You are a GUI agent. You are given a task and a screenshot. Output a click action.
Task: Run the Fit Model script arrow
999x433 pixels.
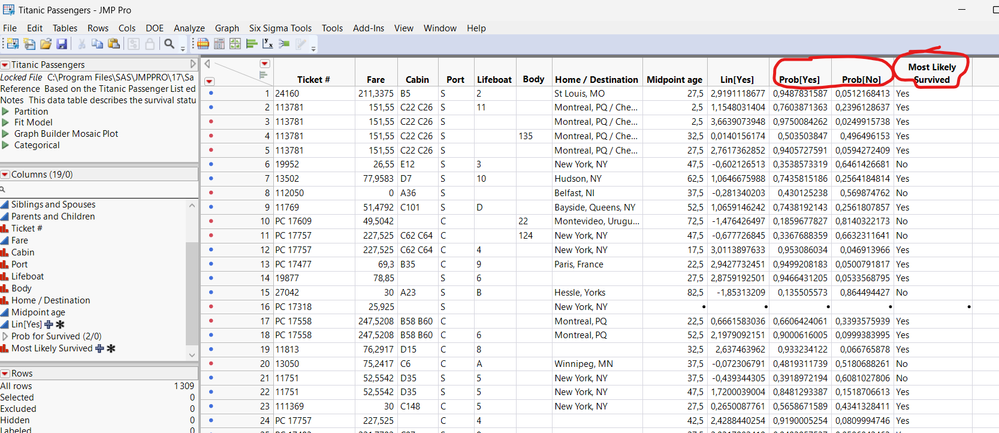tap(7, 122)
